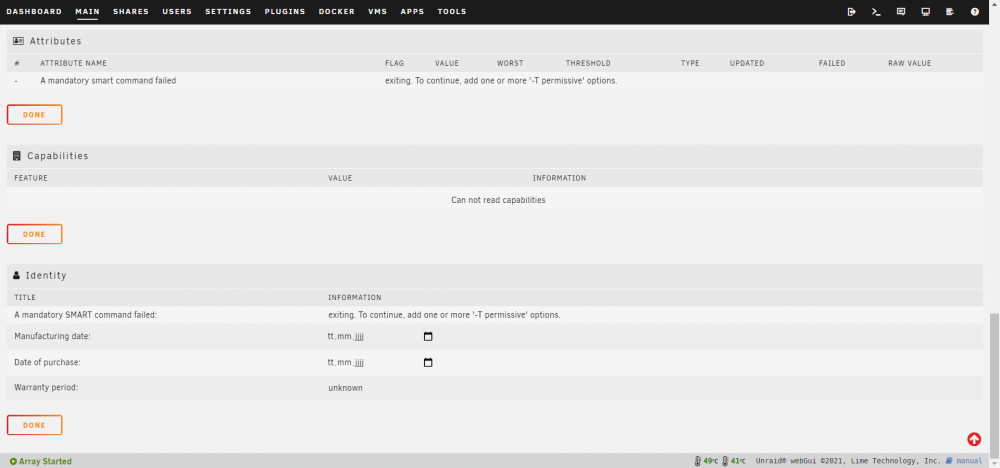Open the Main tab
1000x468 pixels.
pyautogui.click(x=87, y=11)
